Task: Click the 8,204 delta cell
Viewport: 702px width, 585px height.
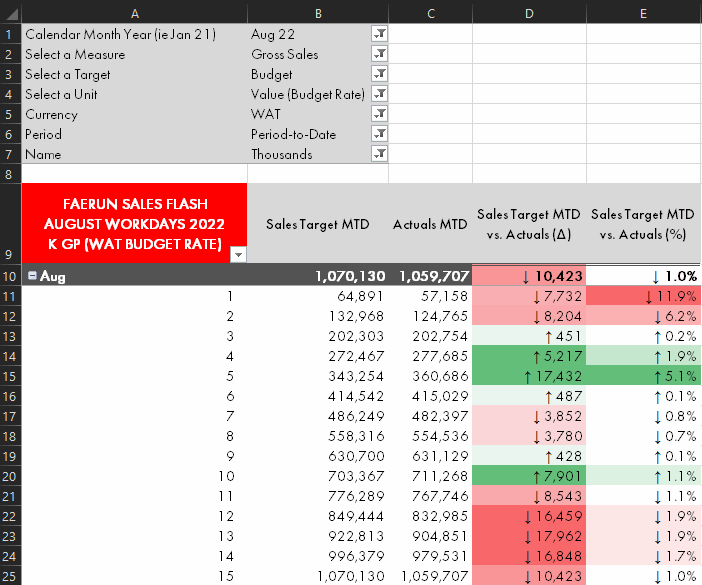Action: pos(529,316)
